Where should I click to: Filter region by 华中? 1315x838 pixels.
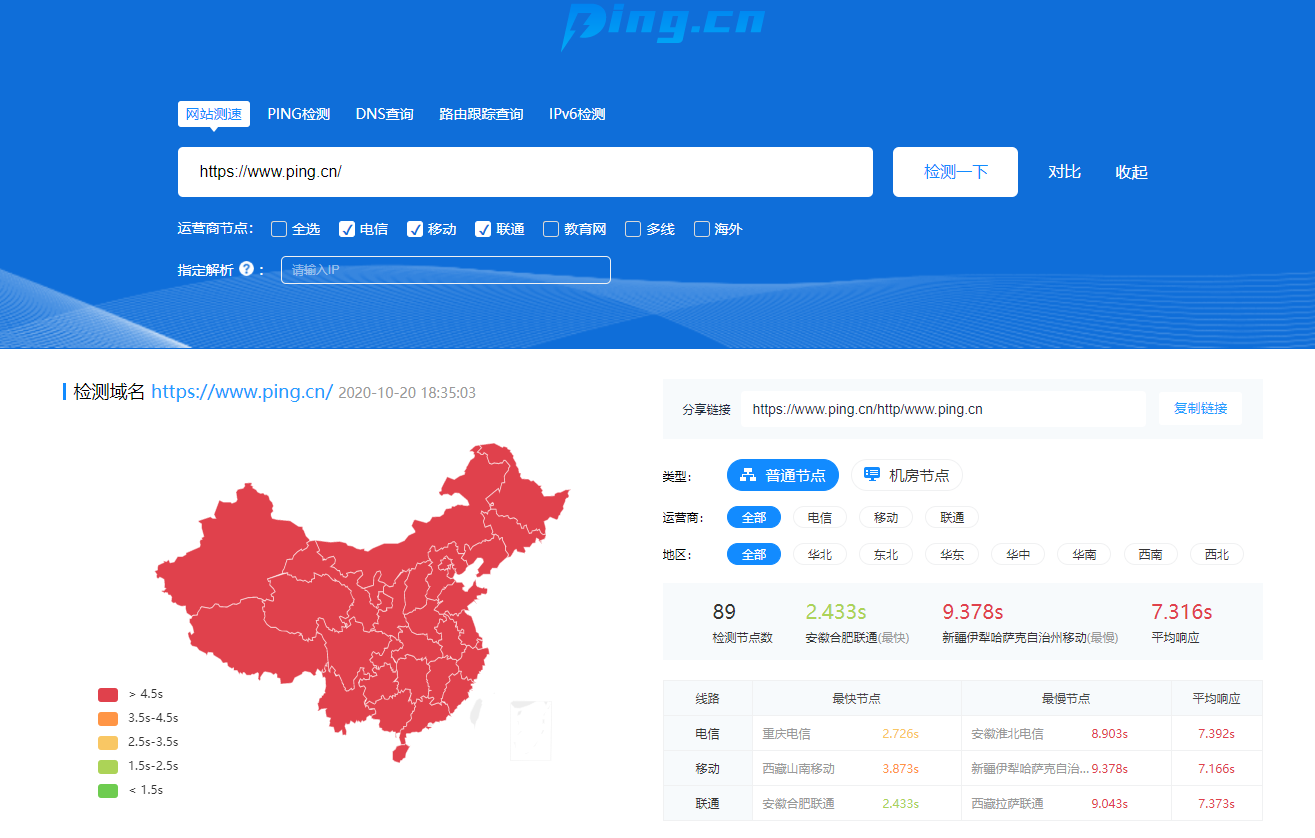click(1018, 554)
